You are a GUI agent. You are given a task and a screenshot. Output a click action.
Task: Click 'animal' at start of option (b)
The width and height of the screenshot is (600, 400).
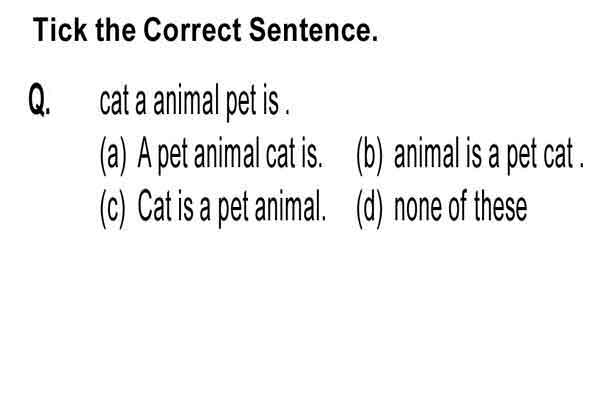point(426,154)
